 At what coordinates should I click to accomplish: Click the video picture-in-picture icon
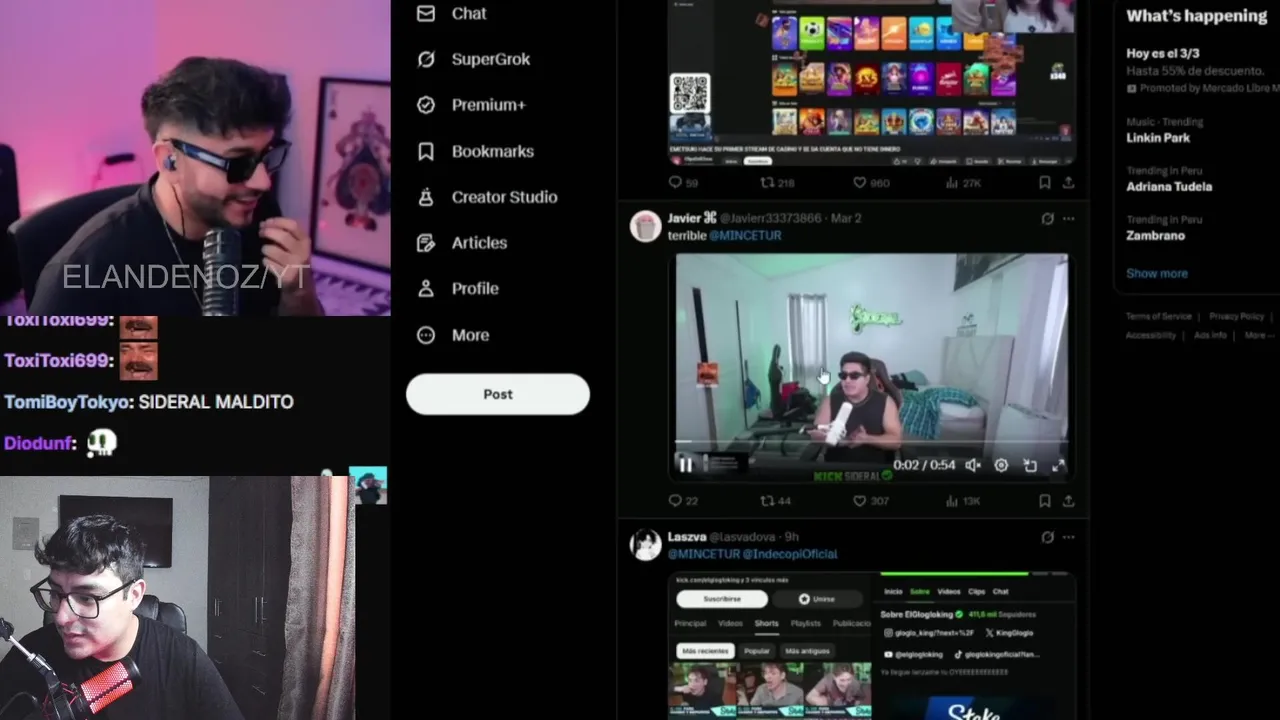(1030, 465)
